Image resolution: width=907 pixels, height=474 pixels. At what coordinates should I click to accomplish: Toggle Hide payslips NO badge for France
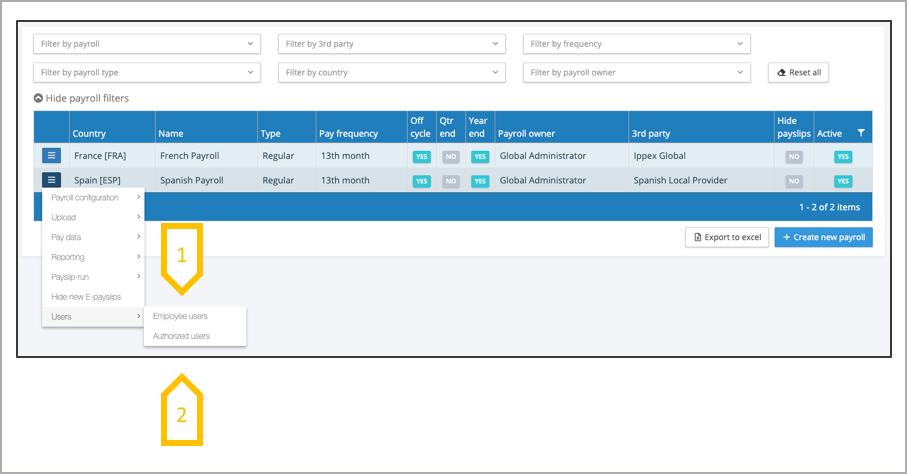[794, 157]
